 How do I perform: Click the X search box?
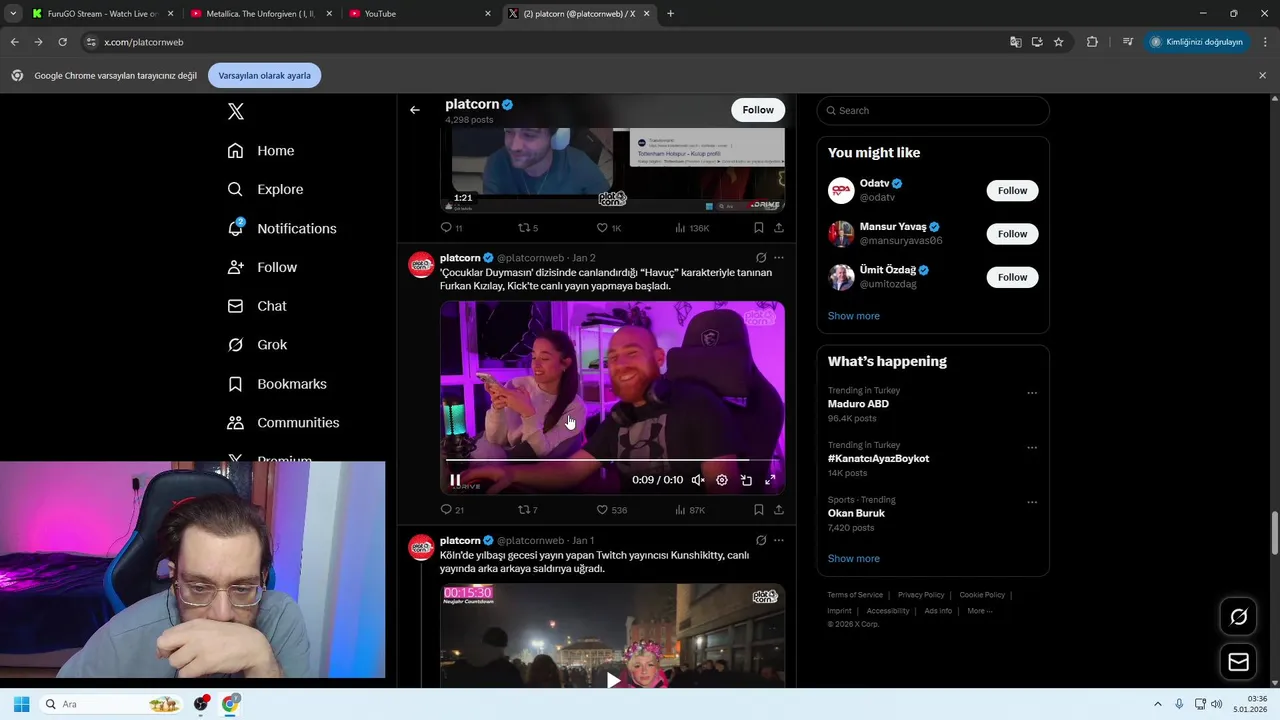(x=933, y=110)
